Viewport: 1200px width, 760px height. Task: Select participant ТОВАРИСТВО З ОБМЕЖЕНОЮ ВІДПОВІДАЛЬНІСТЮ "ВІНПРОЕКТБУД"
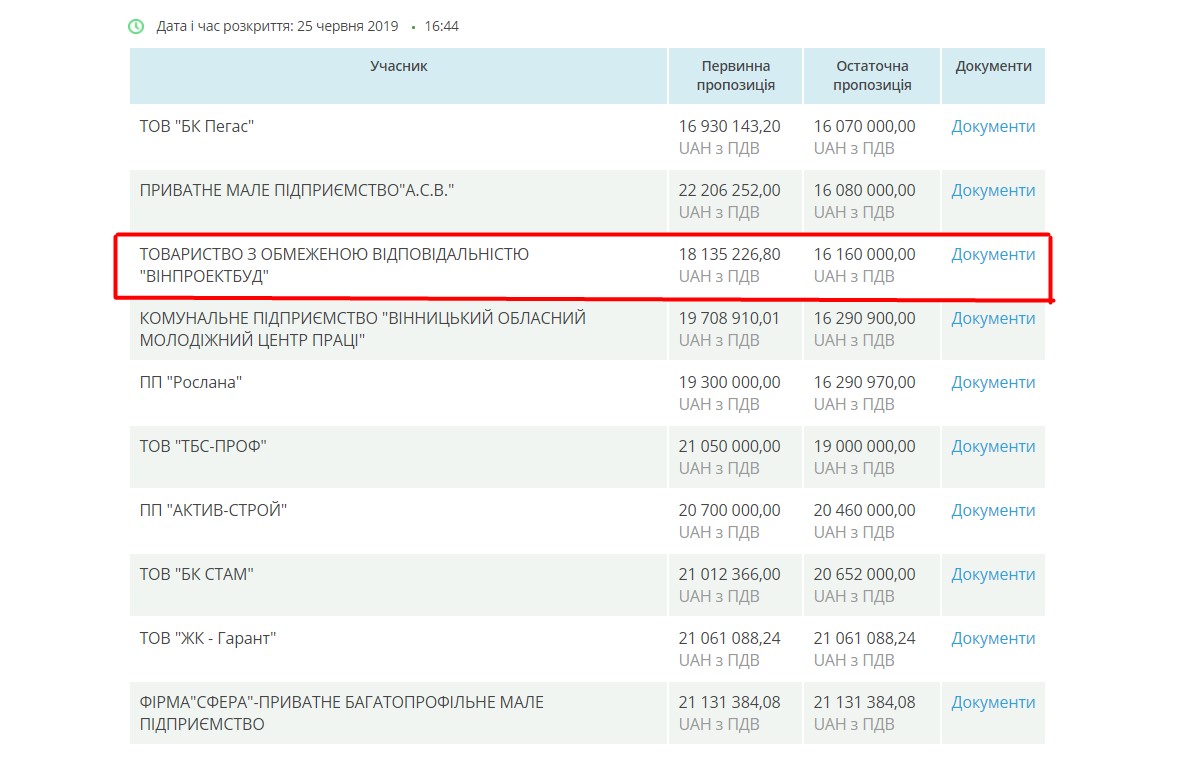(x=334, y=266)
